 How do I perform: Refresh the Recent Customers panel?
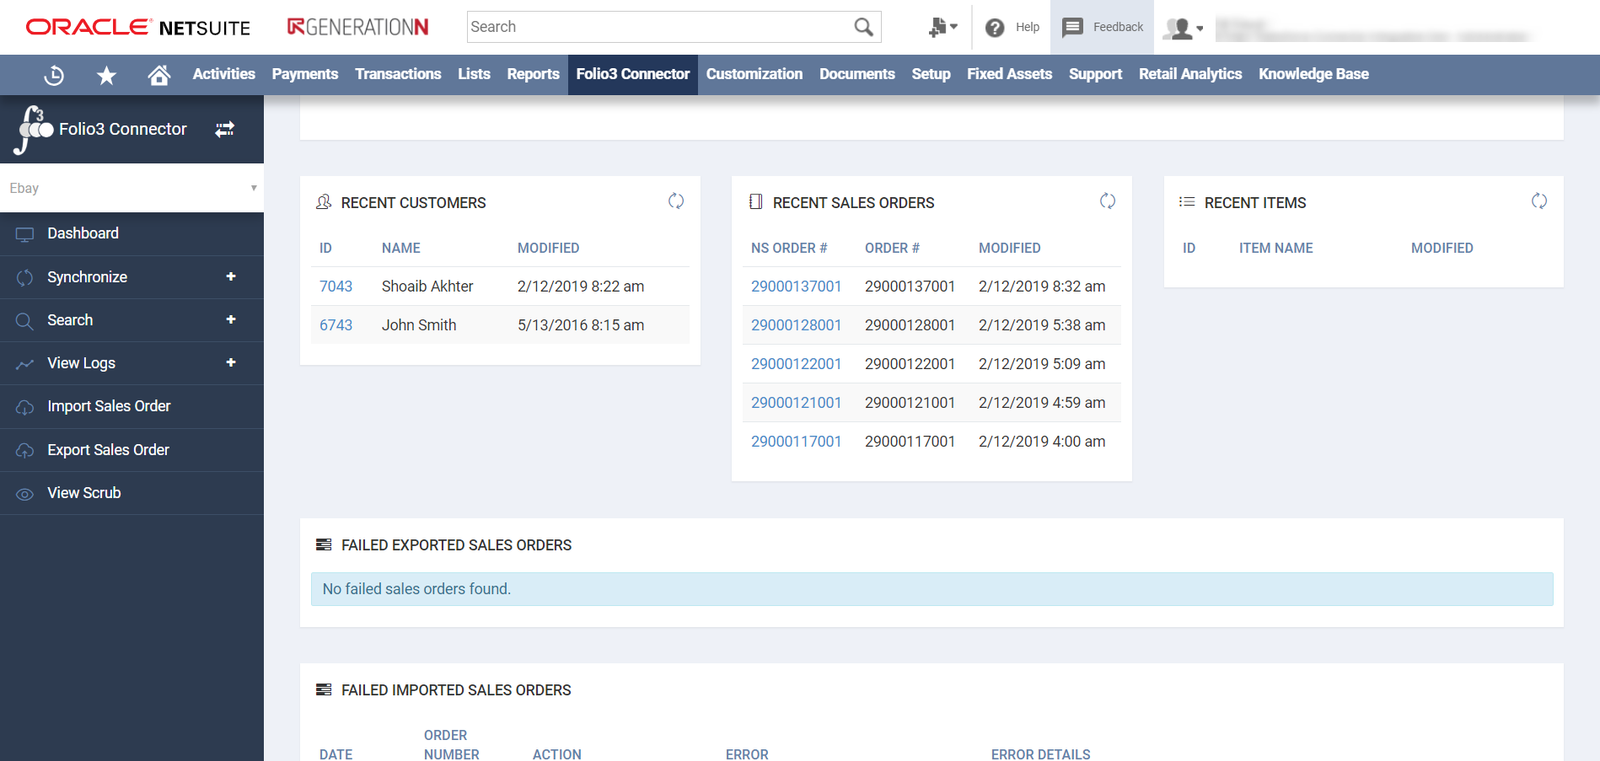676,201
